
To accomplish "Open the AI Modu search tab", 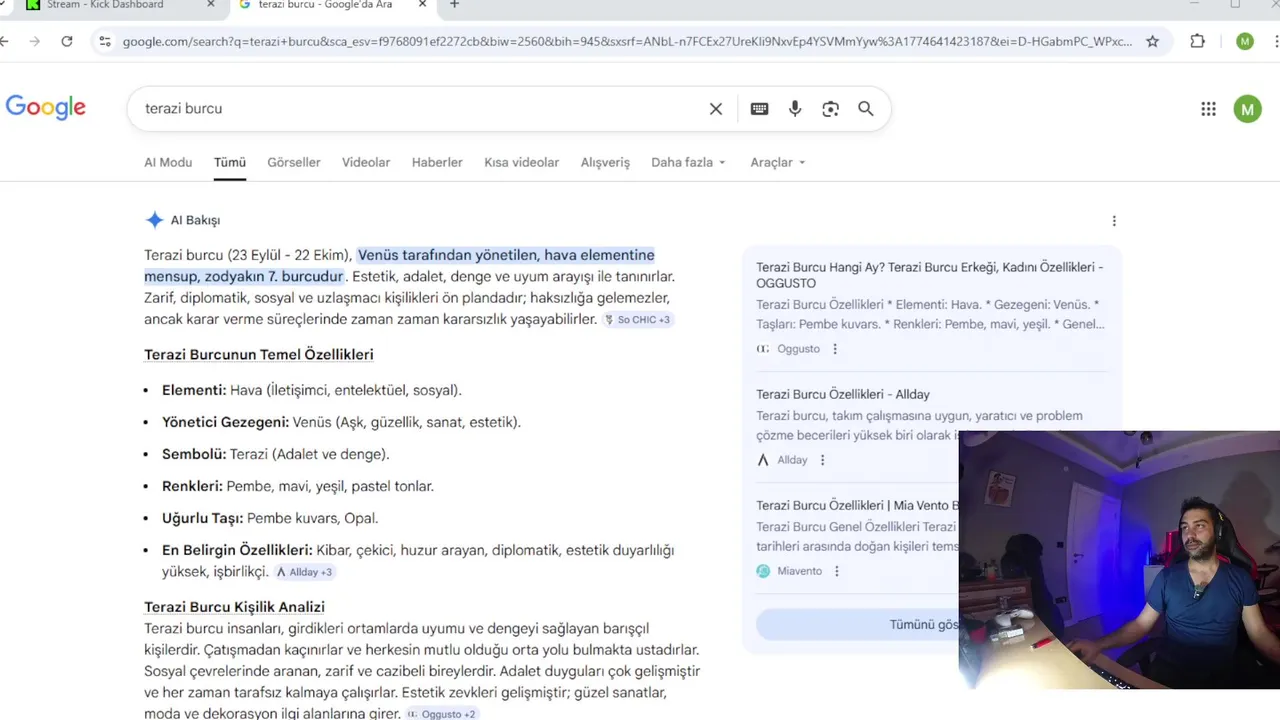I will (x=168, y=162).
